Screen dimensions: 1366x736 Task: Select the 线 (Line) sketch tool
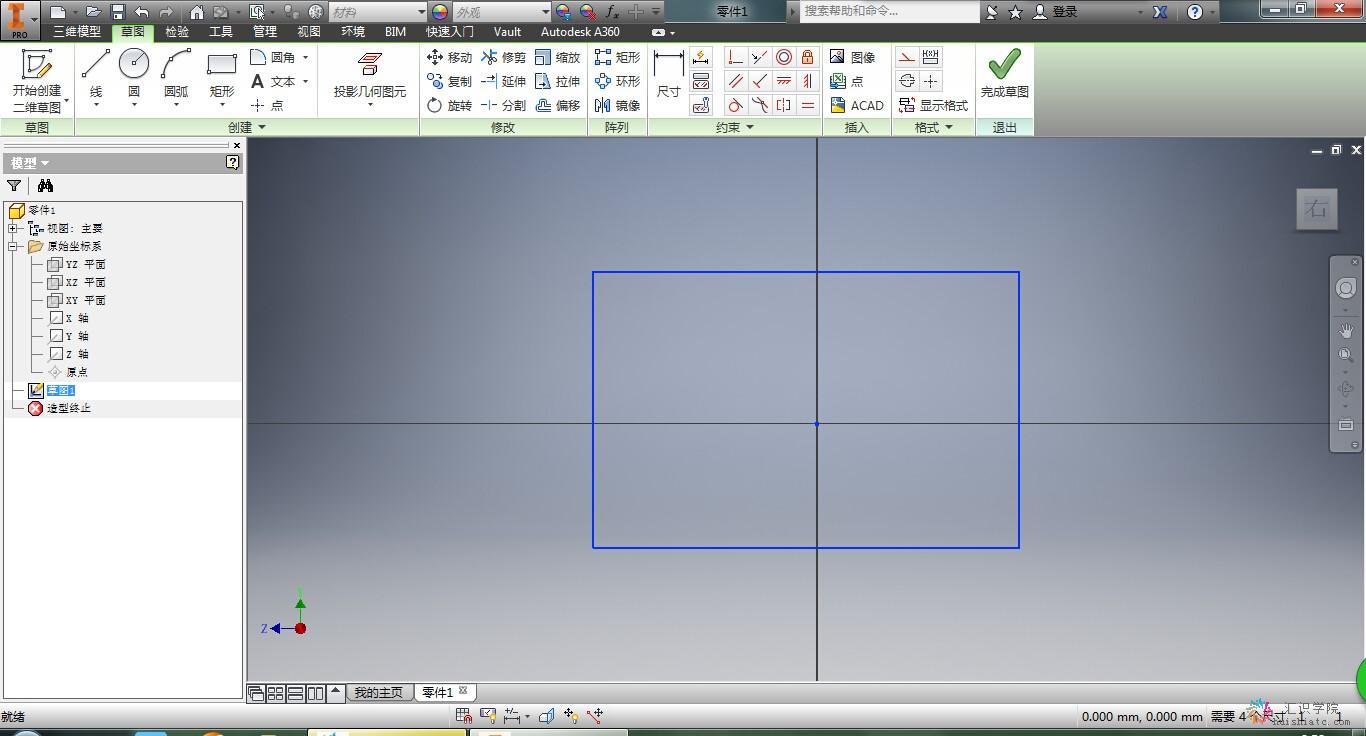tap(96, 74)
